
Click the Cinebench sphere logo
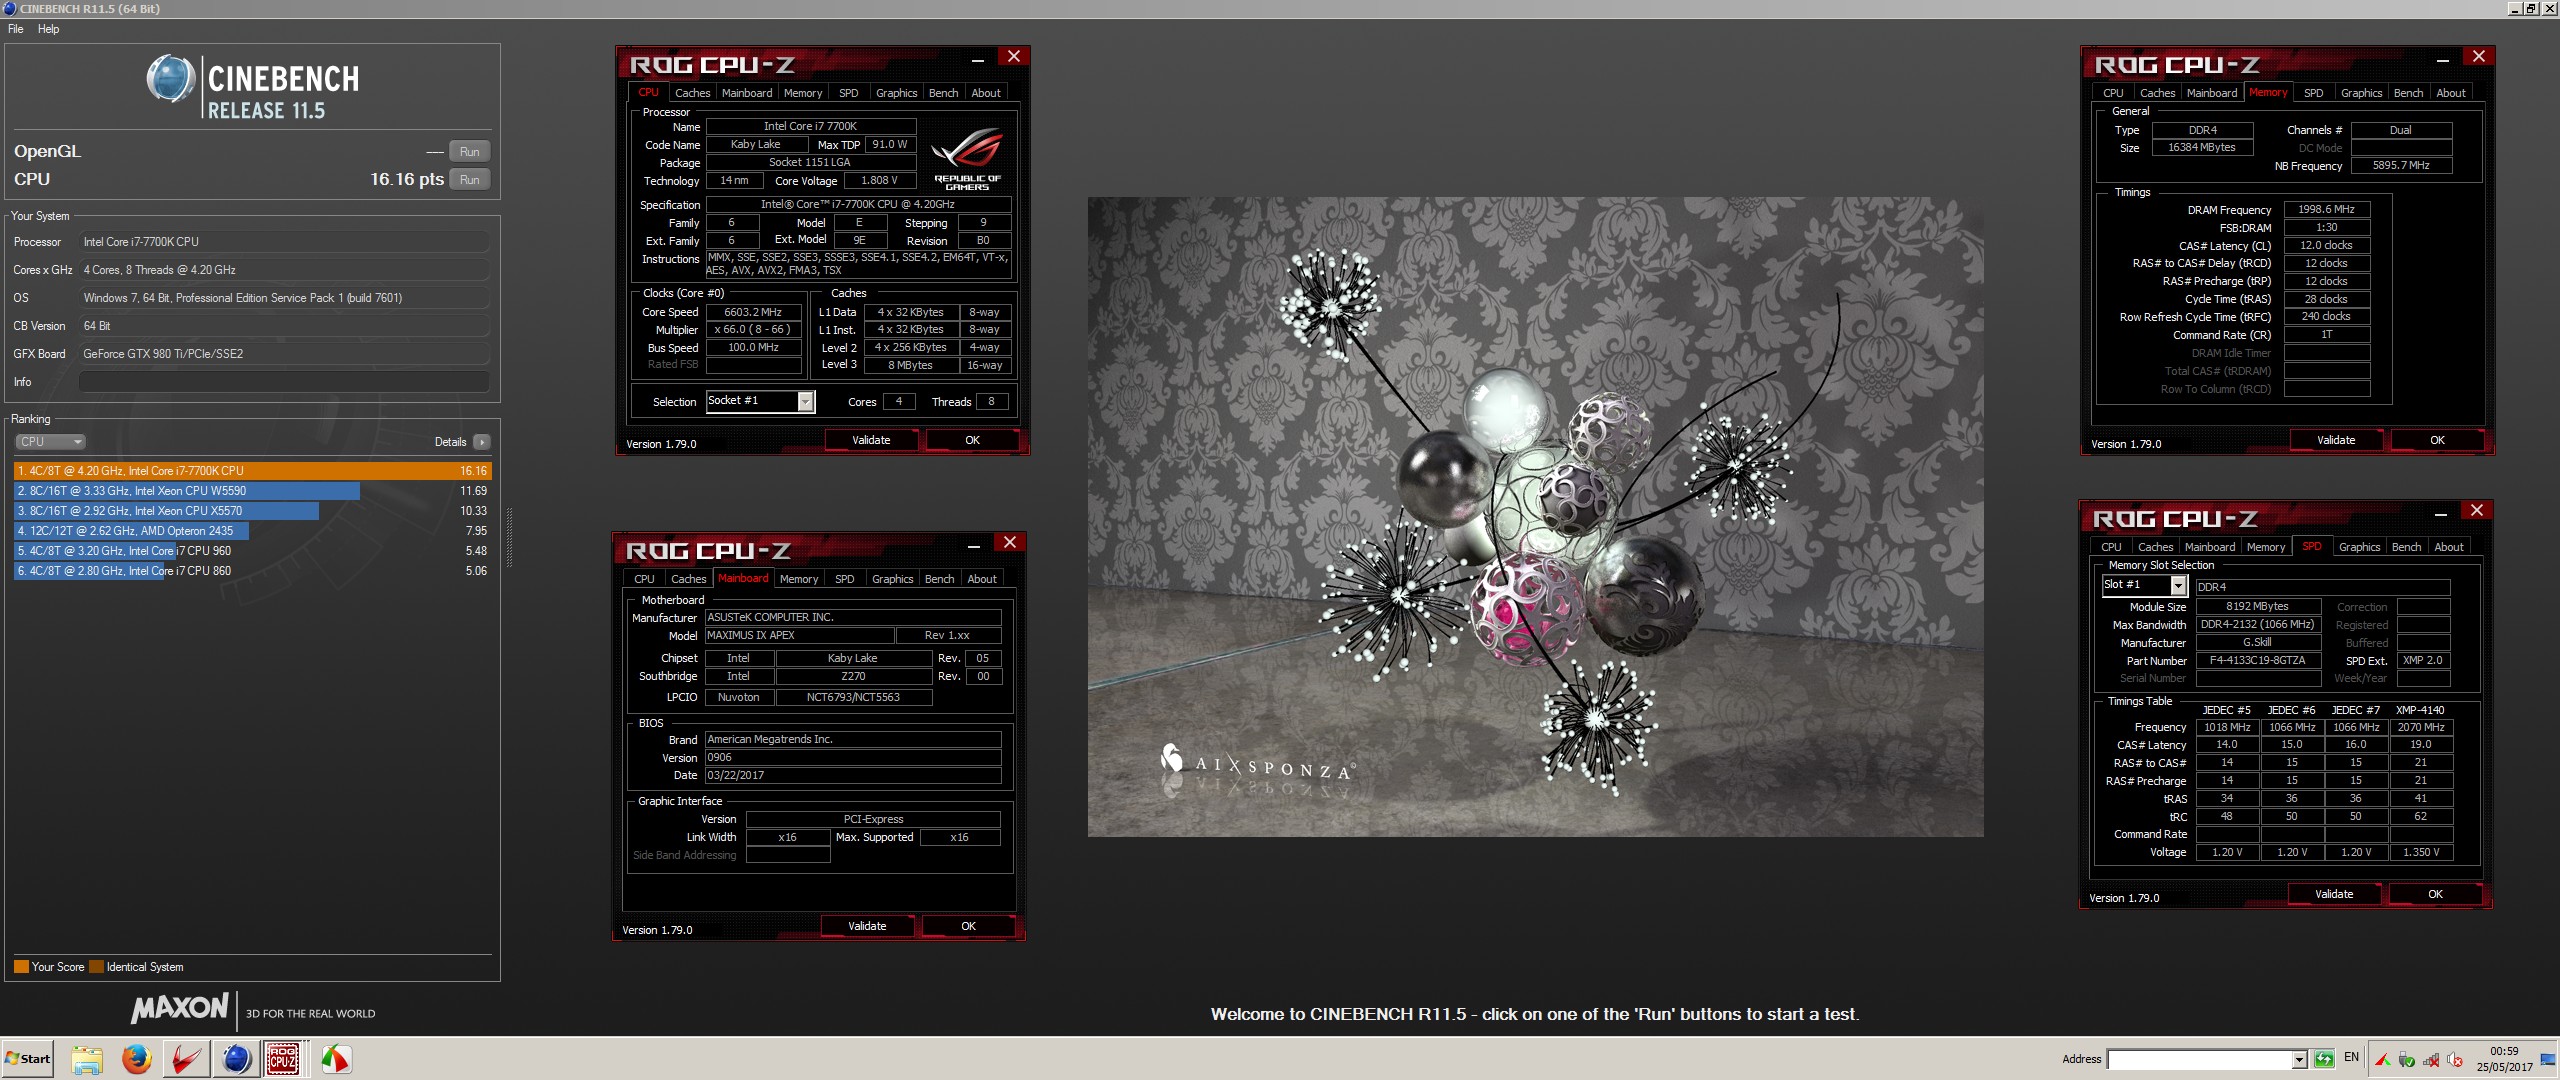click(x=170, y=79)
